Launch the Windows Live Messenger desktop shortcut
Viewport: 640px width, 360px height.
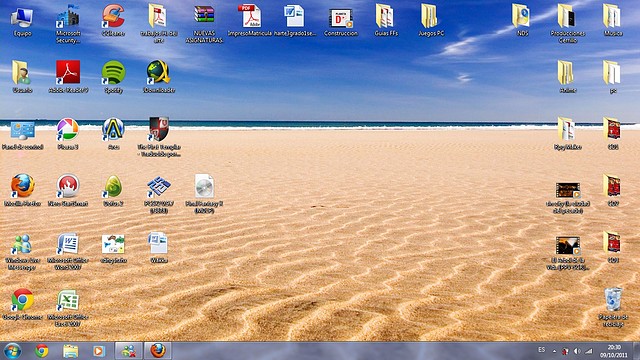point(22,244)
